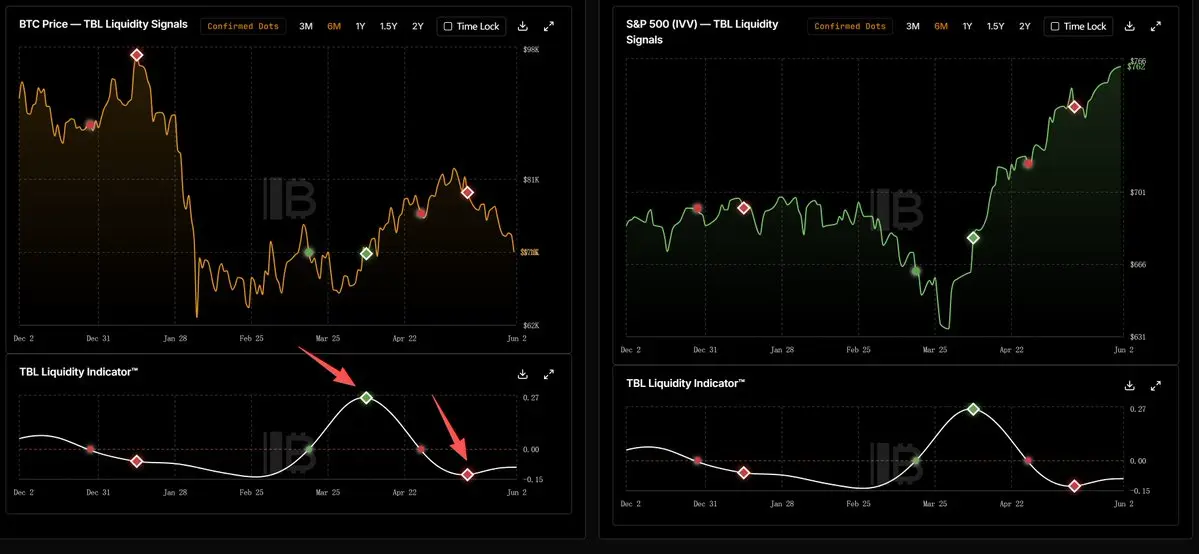
Task: Select 2Y range on S&P 500 chart
Action: click(1025, 26)
